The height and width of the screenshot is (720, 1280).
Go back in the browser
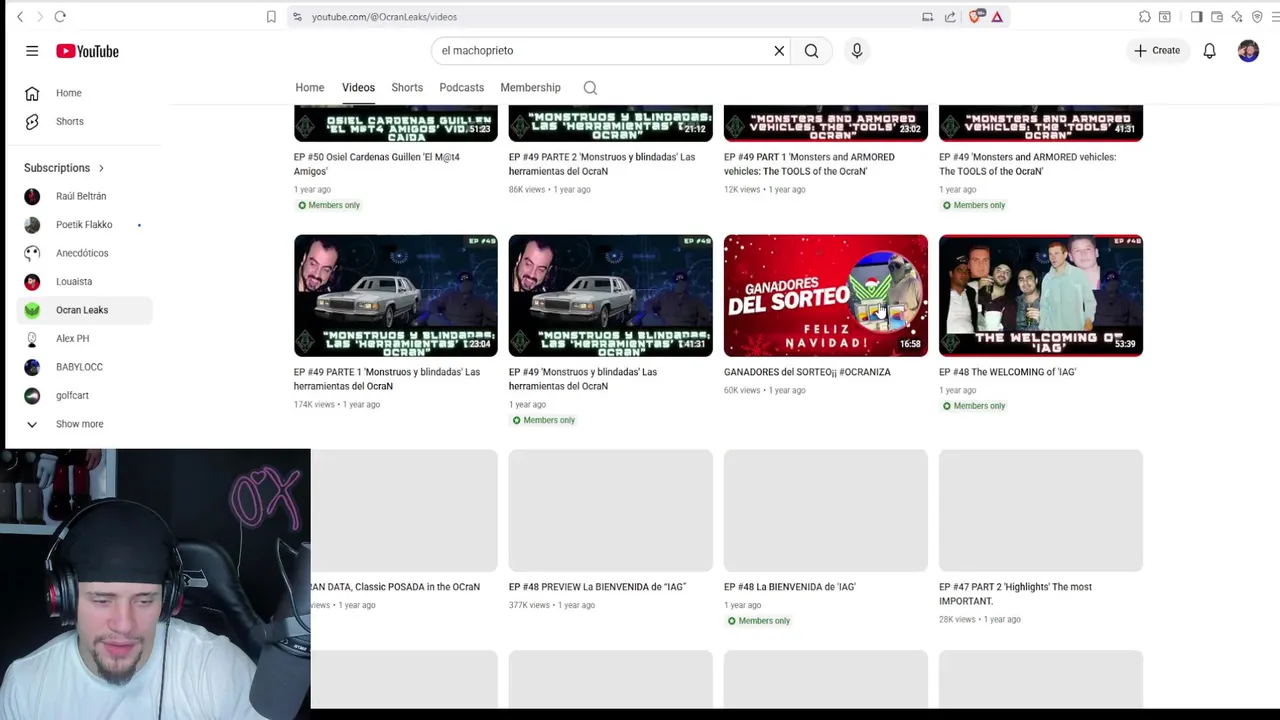coord(20,17)
